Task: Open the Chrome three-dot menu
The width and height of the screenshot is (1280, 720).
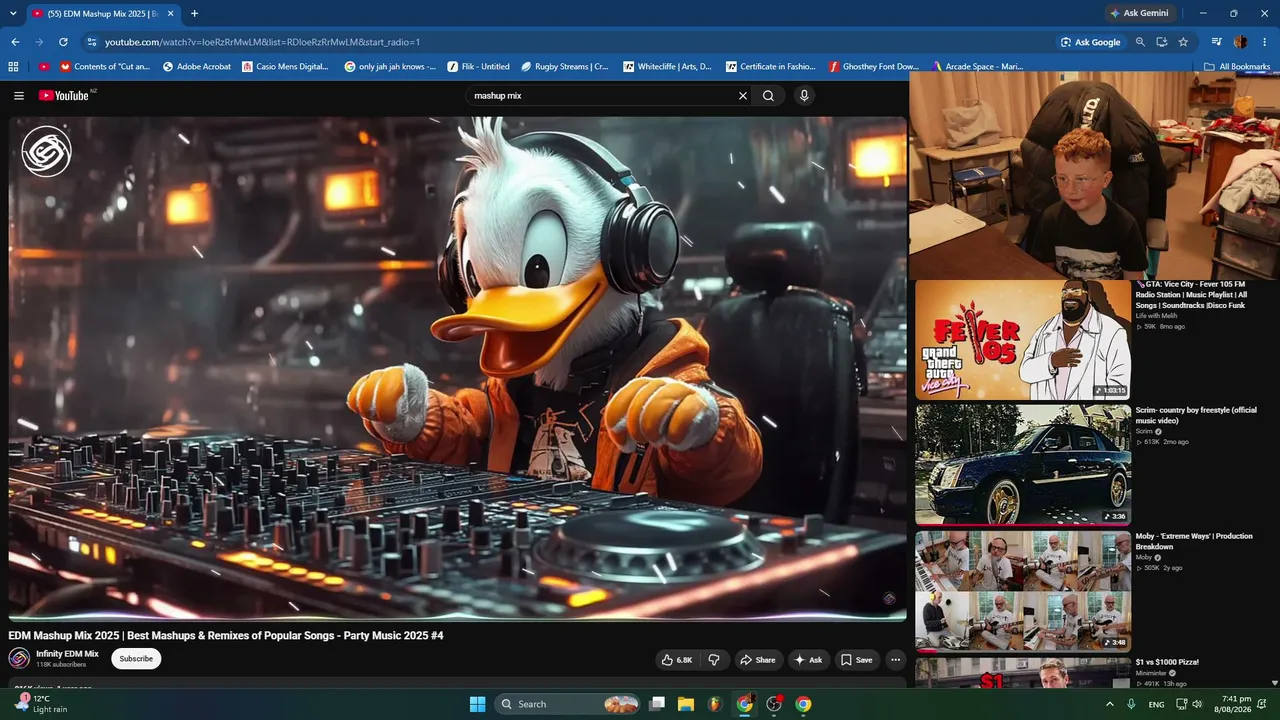Action: 1264,42
